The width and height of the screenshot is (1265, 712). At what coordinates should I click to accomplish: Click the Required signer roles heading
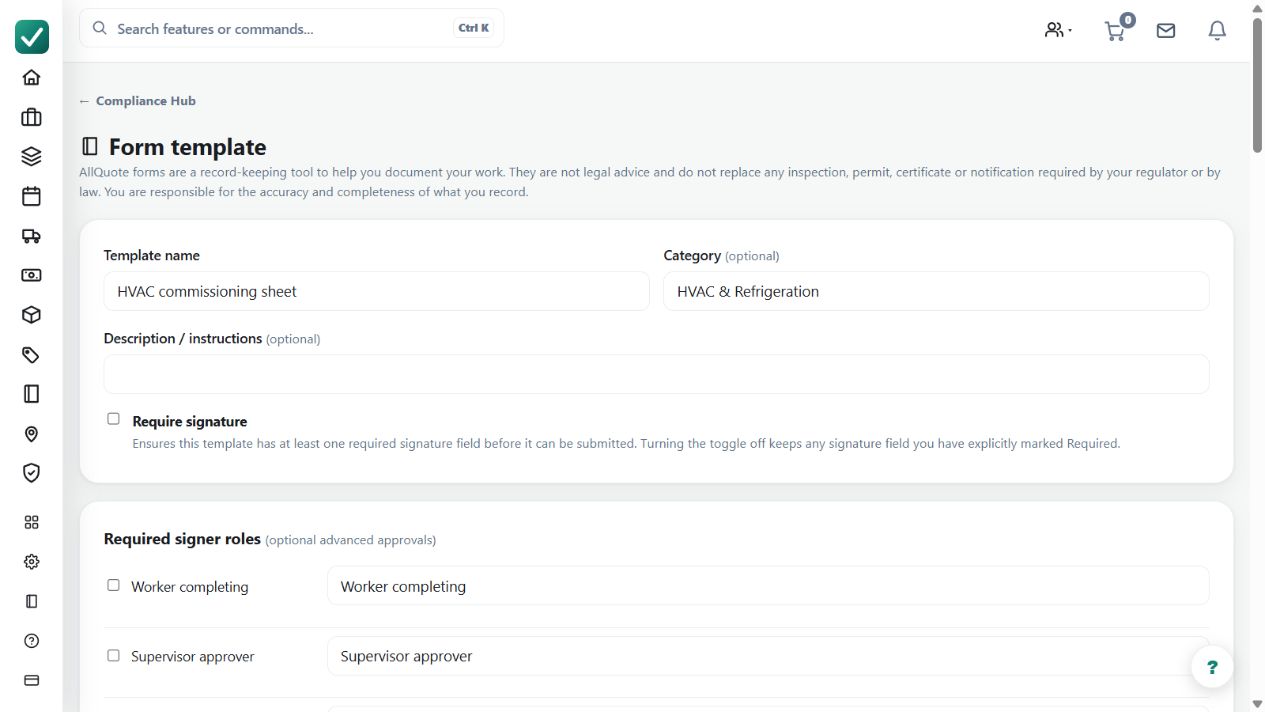pyautogui.click(x=182, y=539)
